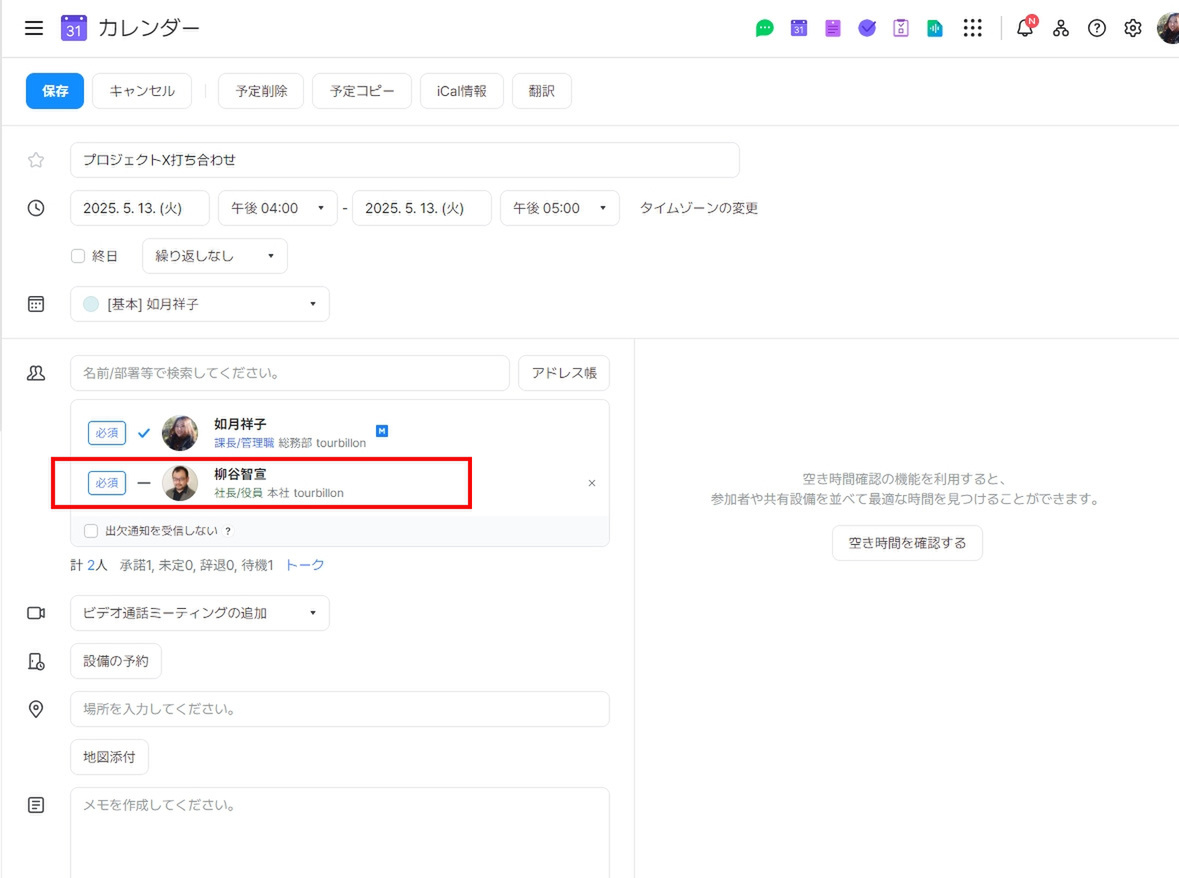The height and width of the screenshot is (878, 1179).
Task: Click the 予定コピー toolbar button
Action: point(362,91)
